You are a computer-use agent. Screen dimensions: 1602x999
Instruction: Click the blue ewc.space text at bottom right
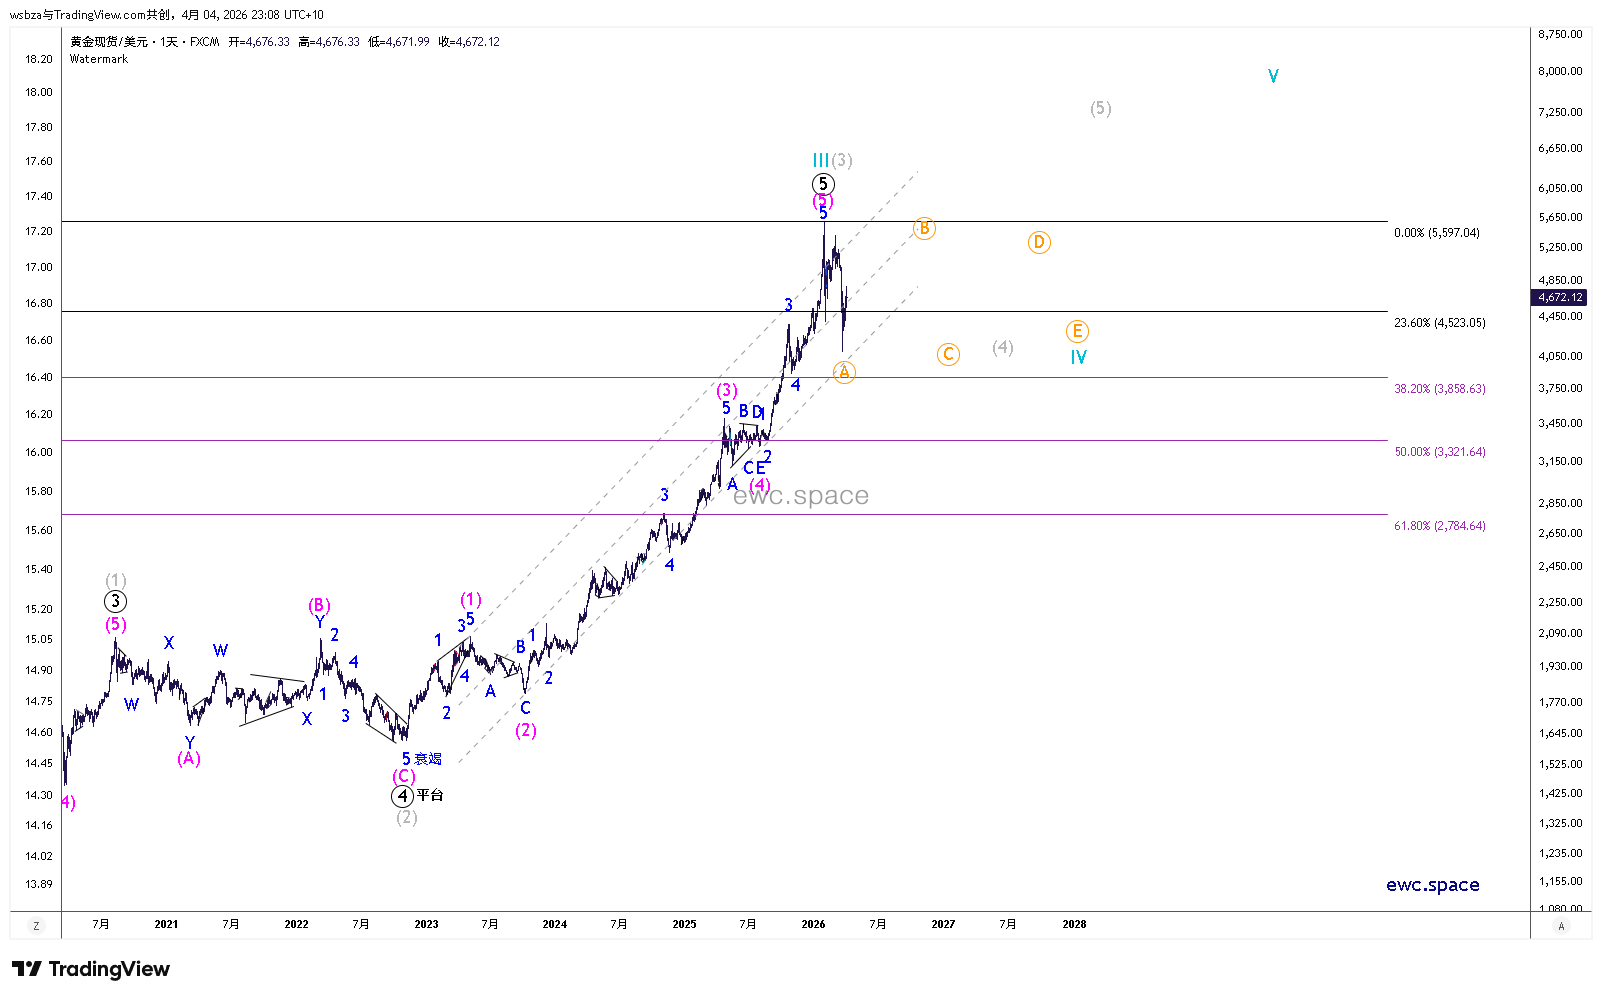[1432, 885]
